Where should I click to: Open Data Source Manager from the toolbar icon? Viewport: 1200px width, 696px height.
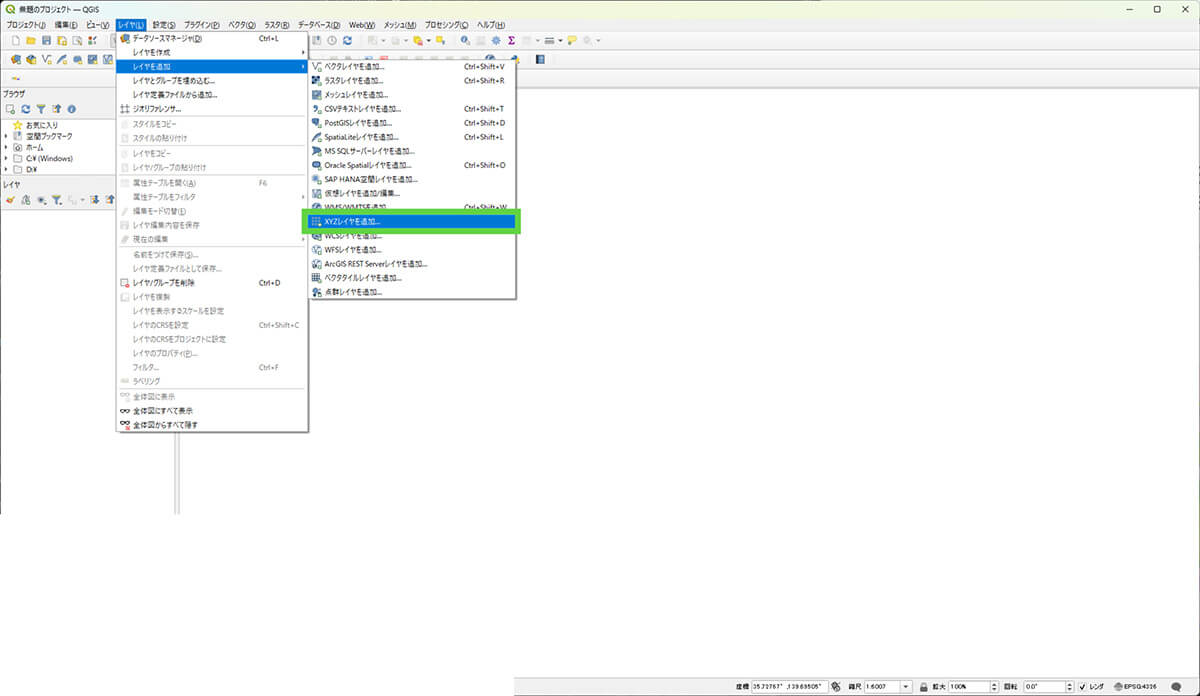coord(16,60)
